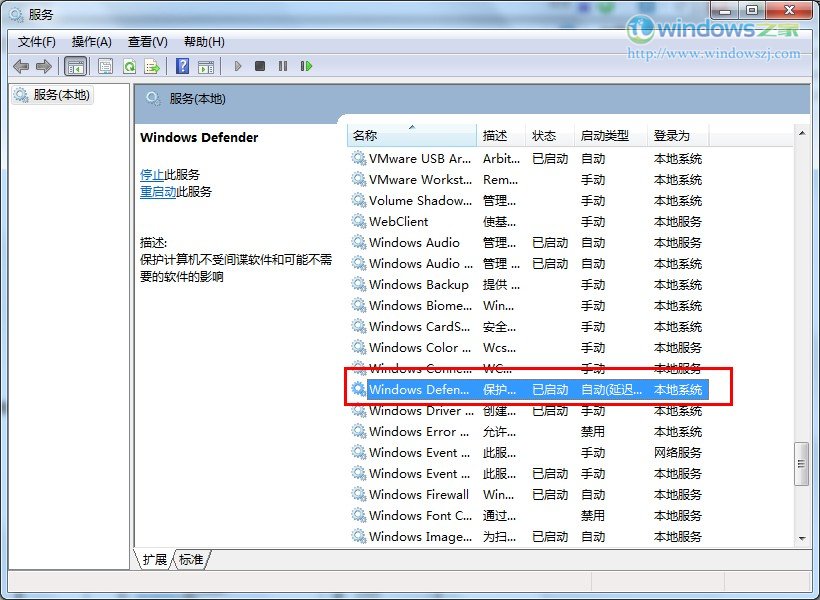
Task: Click the 重启动 link to restart service
Action: point(158,192)
